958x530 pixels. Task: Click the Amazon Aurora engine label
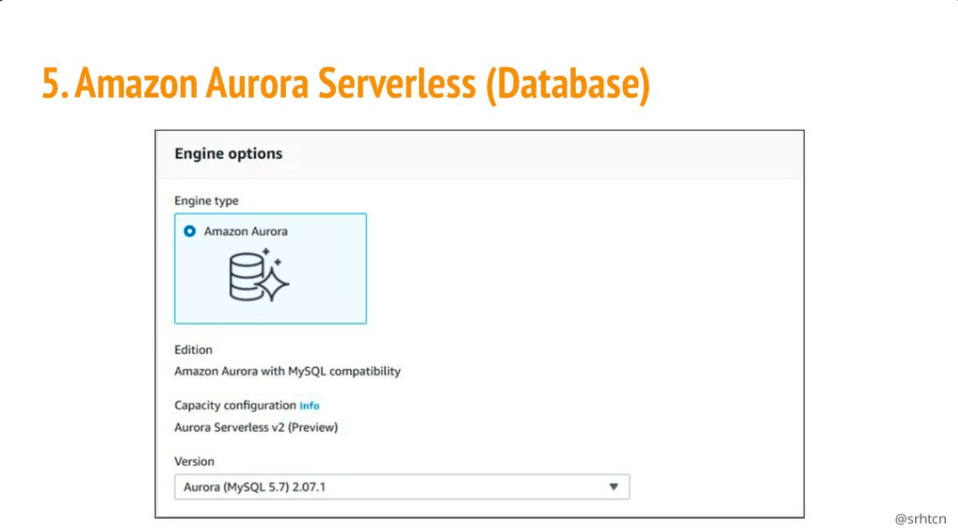pyautogui.click(x=246, y=231)
